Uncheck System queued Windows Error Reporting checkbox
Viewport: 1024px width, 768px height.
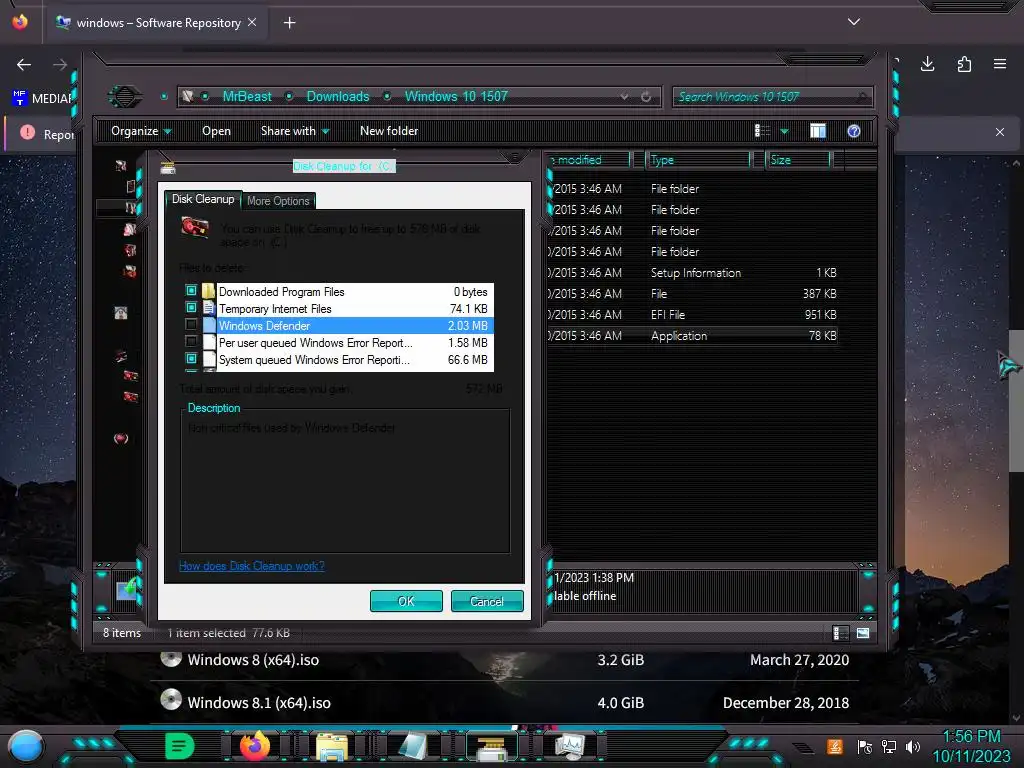tap(191, 358)
